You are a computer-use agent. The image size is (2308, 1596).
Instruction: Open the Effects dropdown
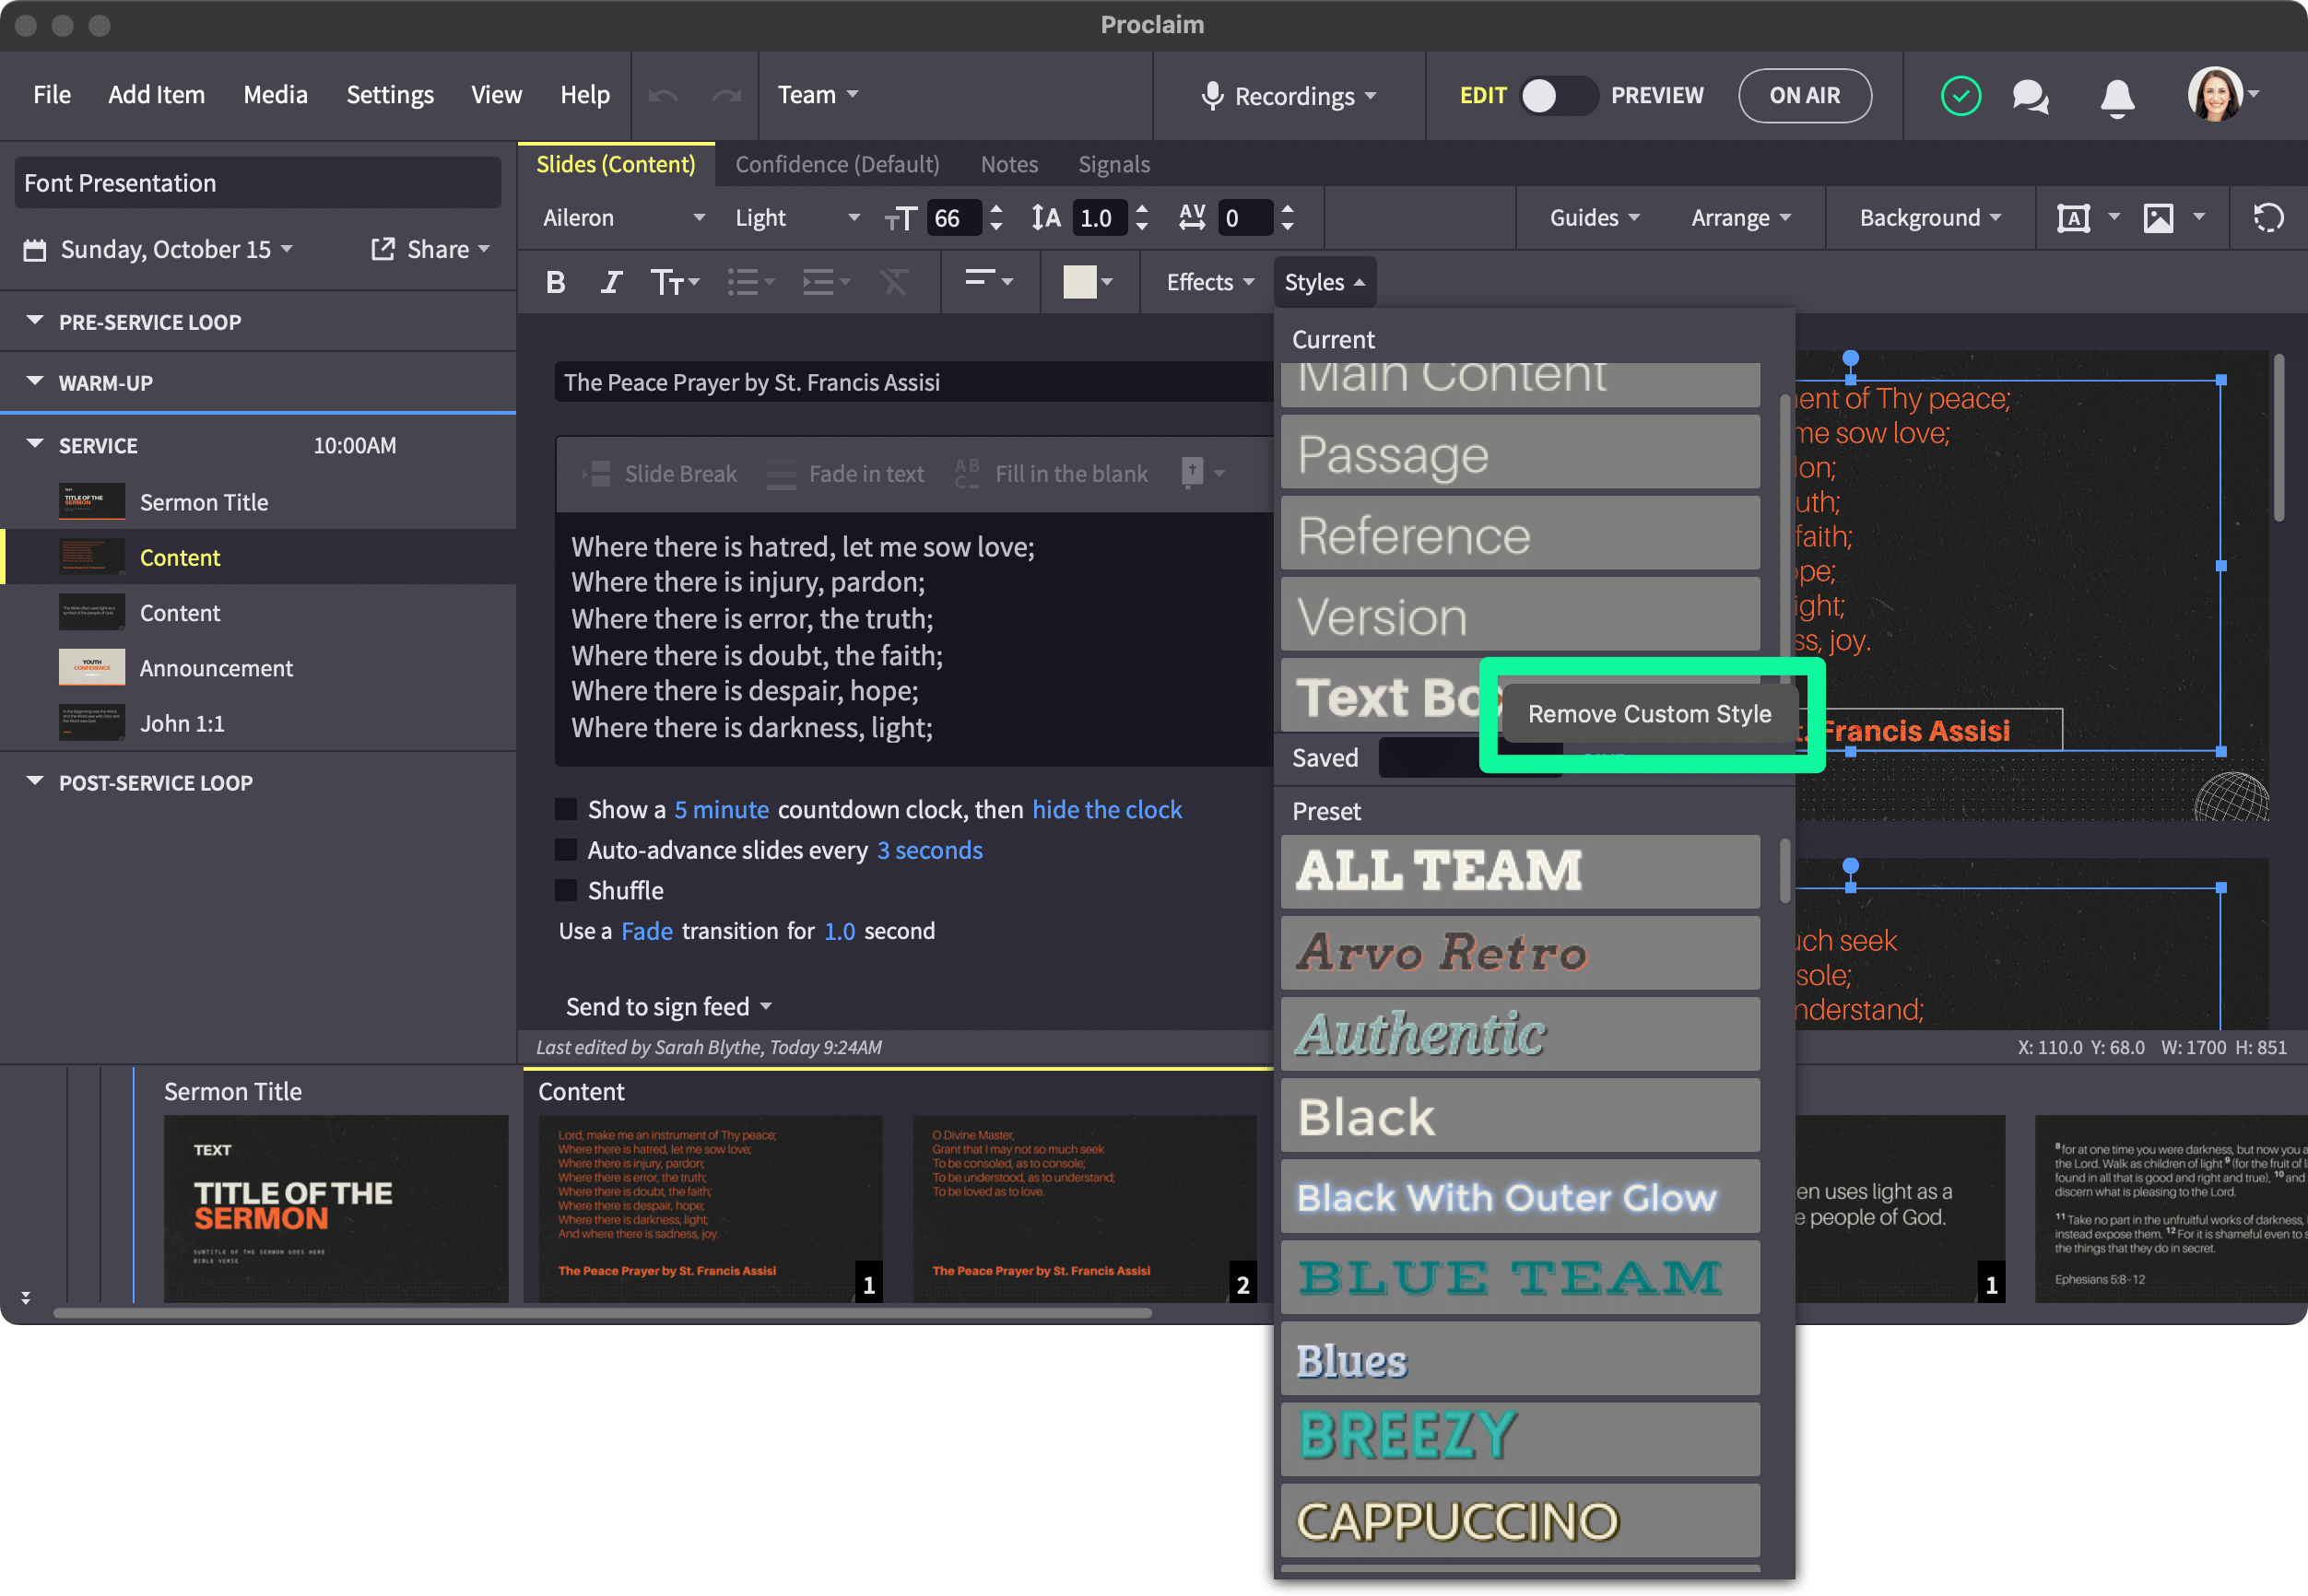point(1210,283)
